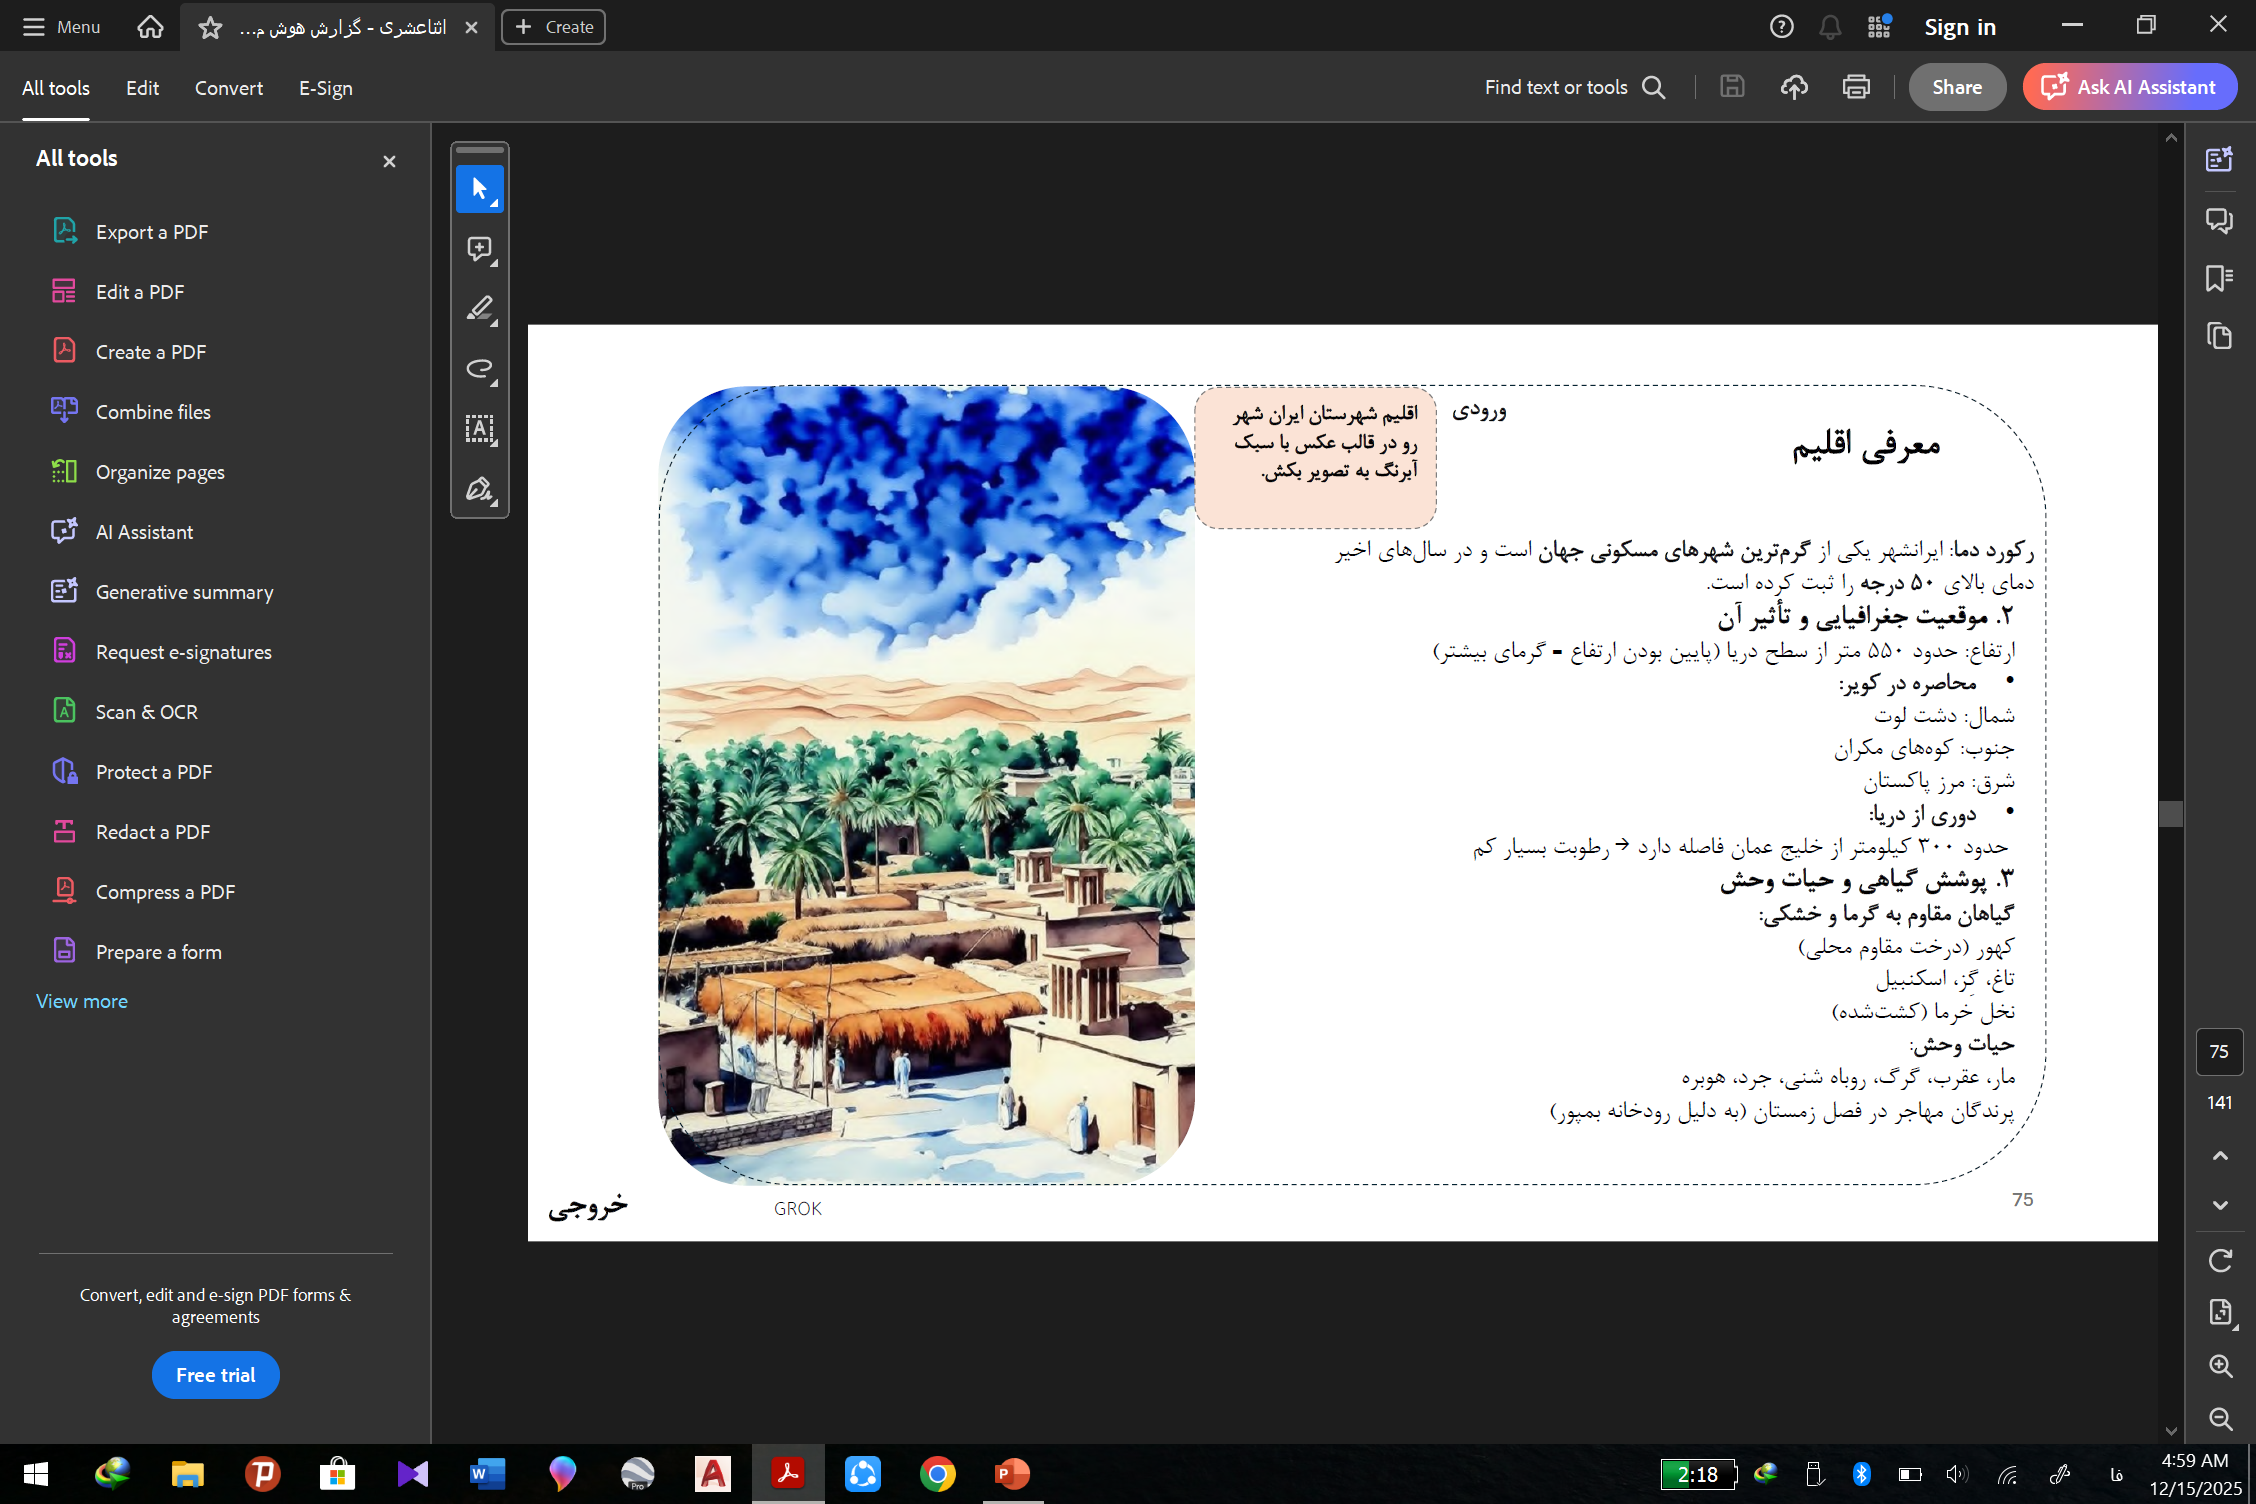The image size is (2256, 1504).
Task: Go to next page with down chevron
Action: coord(2220,1205)
